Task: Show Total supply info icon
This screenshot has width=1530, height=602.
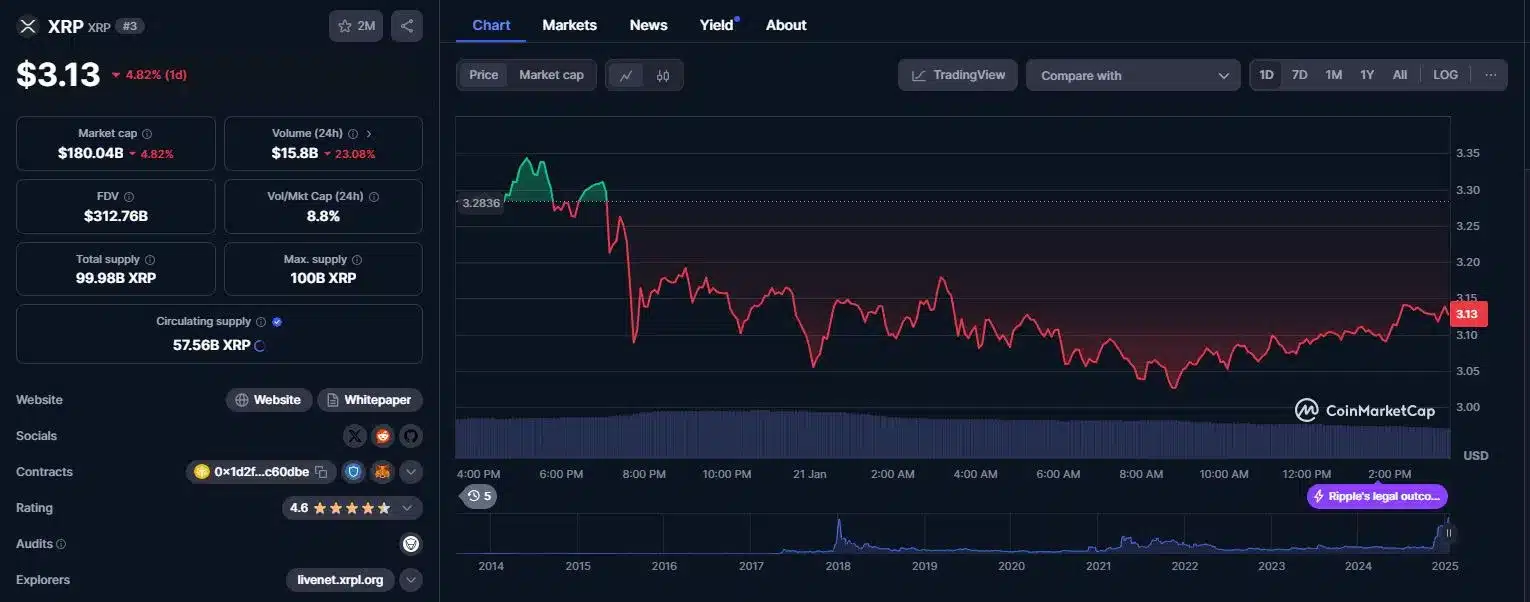Action: click(x=150, y=260)
